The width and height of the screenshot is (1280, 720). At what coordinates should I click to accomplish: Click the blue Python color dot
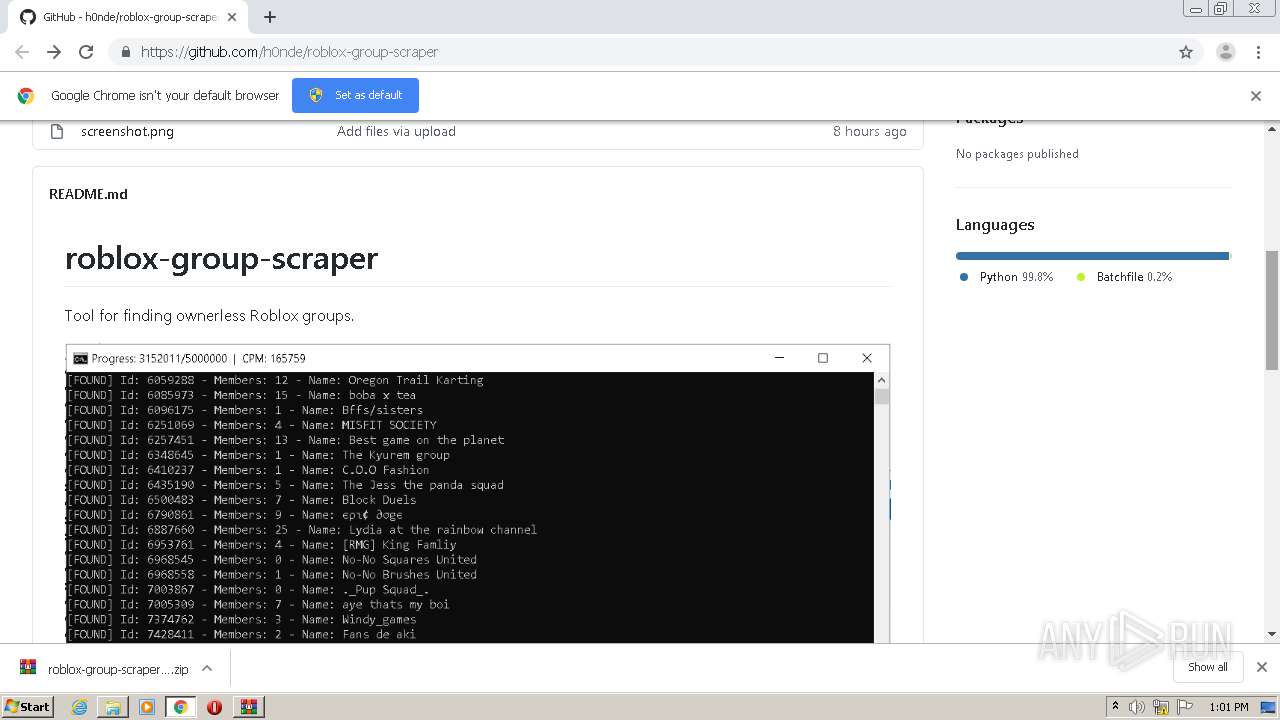(964, 277)
